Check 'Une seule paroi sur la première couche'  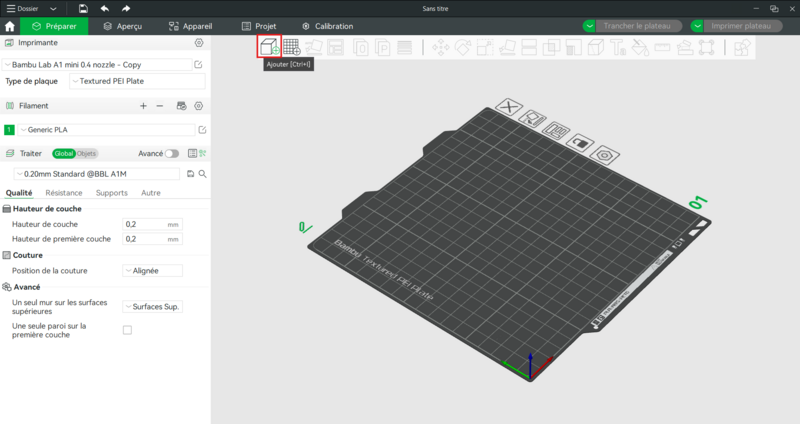(127, 330)
